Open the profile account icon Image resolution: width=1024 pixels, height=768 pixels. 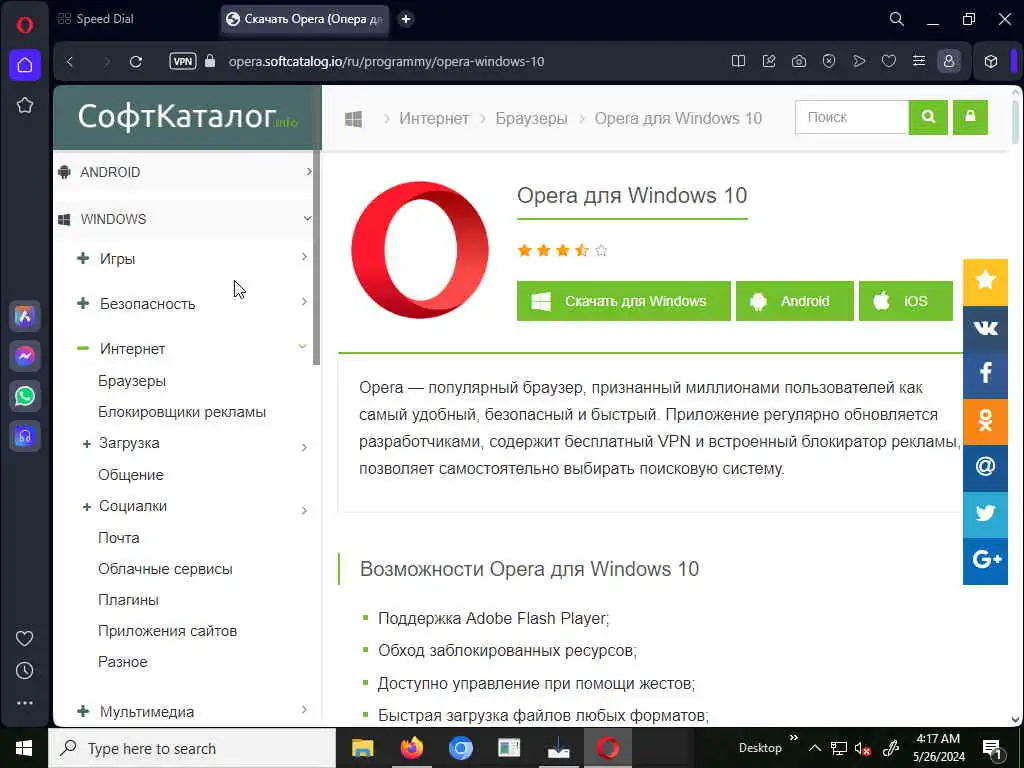[x=949, y=61]
